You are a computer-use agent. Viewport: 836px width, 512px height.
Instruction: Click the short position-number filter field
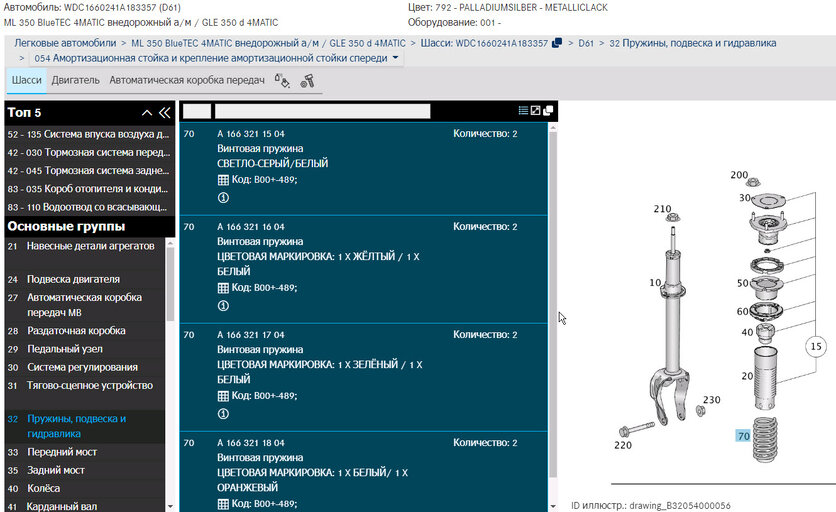[197, 111]
